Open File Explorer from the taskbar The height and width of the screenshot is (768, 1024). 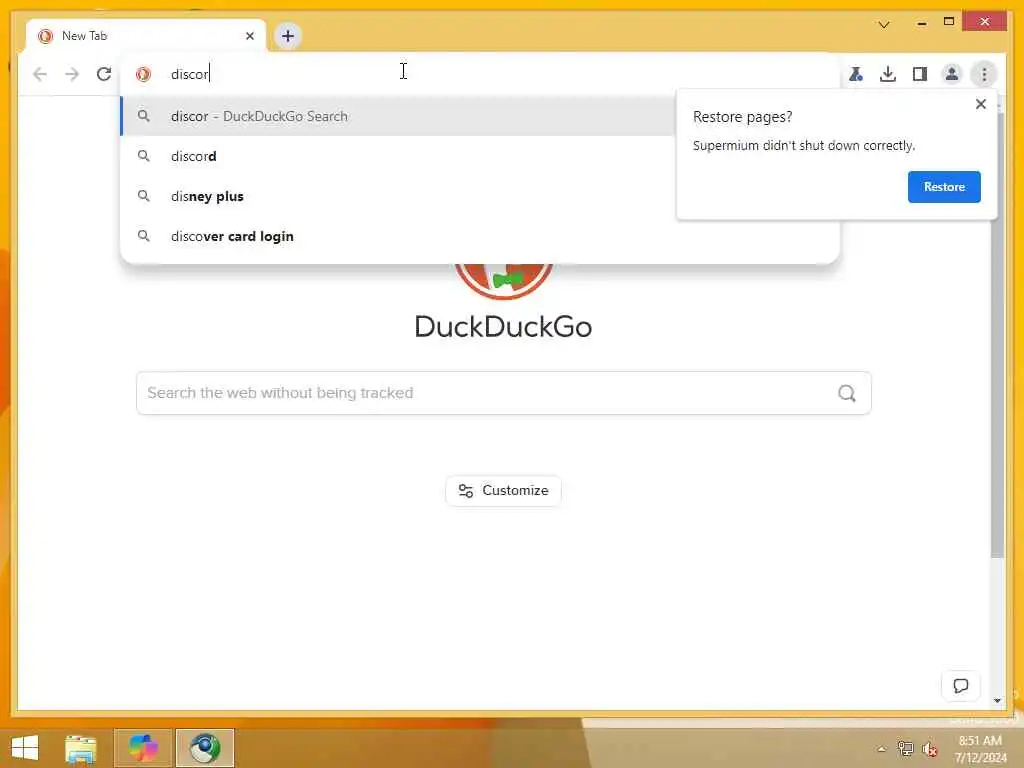tap(81, 748)
